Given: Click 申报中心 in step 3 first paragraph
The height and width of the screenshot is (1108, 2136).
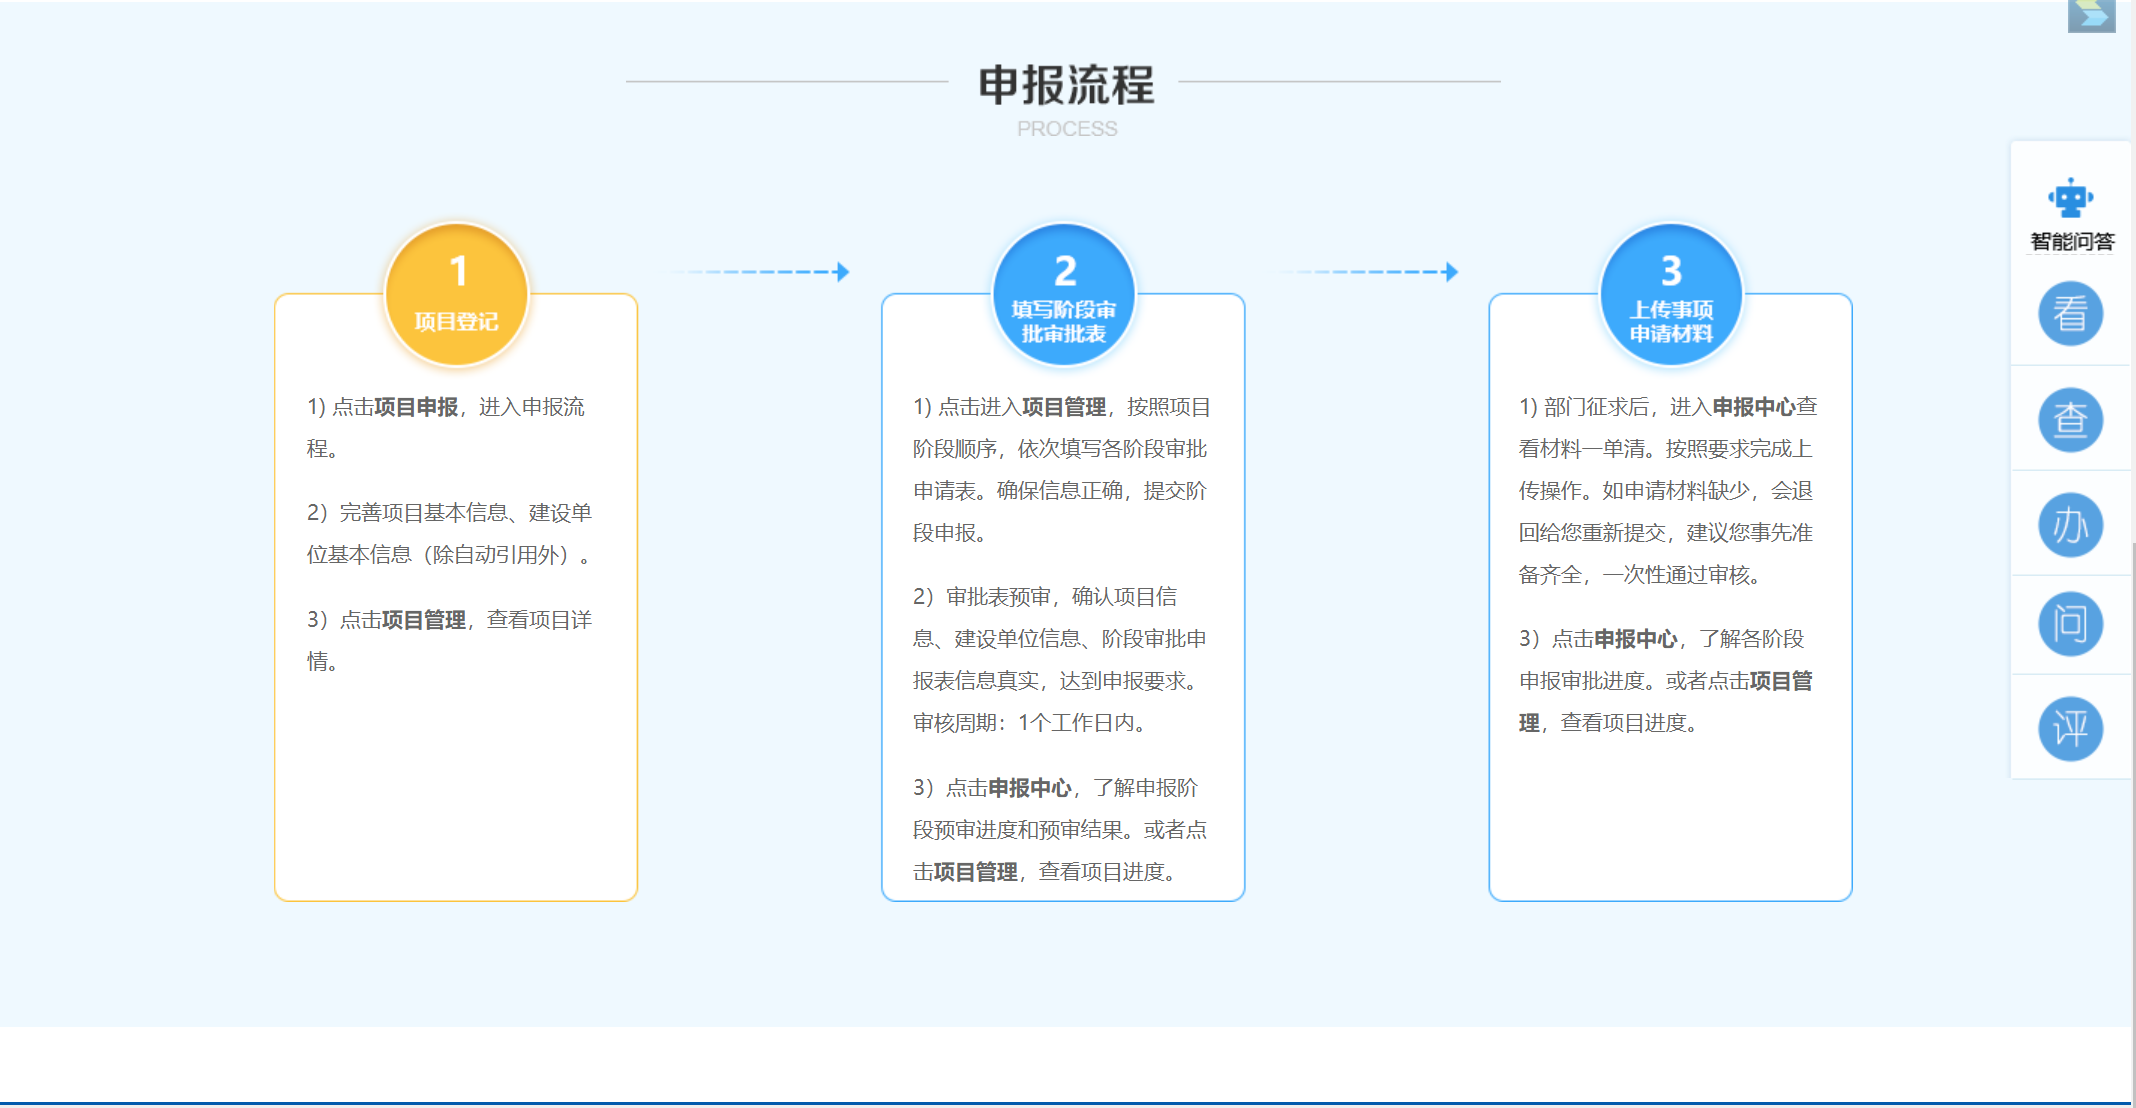Looking at the screenshot, I should click(1754, 407).
